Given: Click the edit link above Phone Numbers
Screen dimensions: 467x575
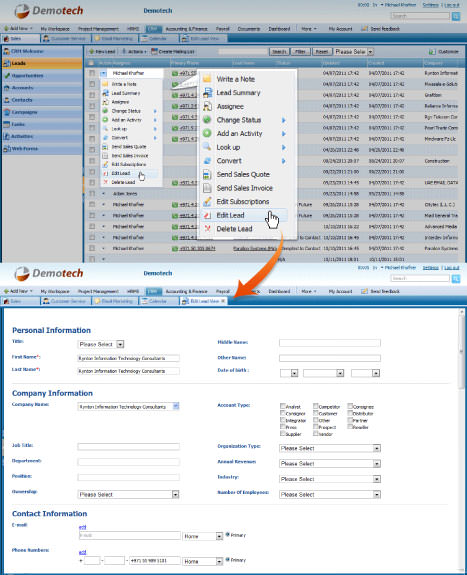Looking at the screenshot, I should click(x=83, y=552).
